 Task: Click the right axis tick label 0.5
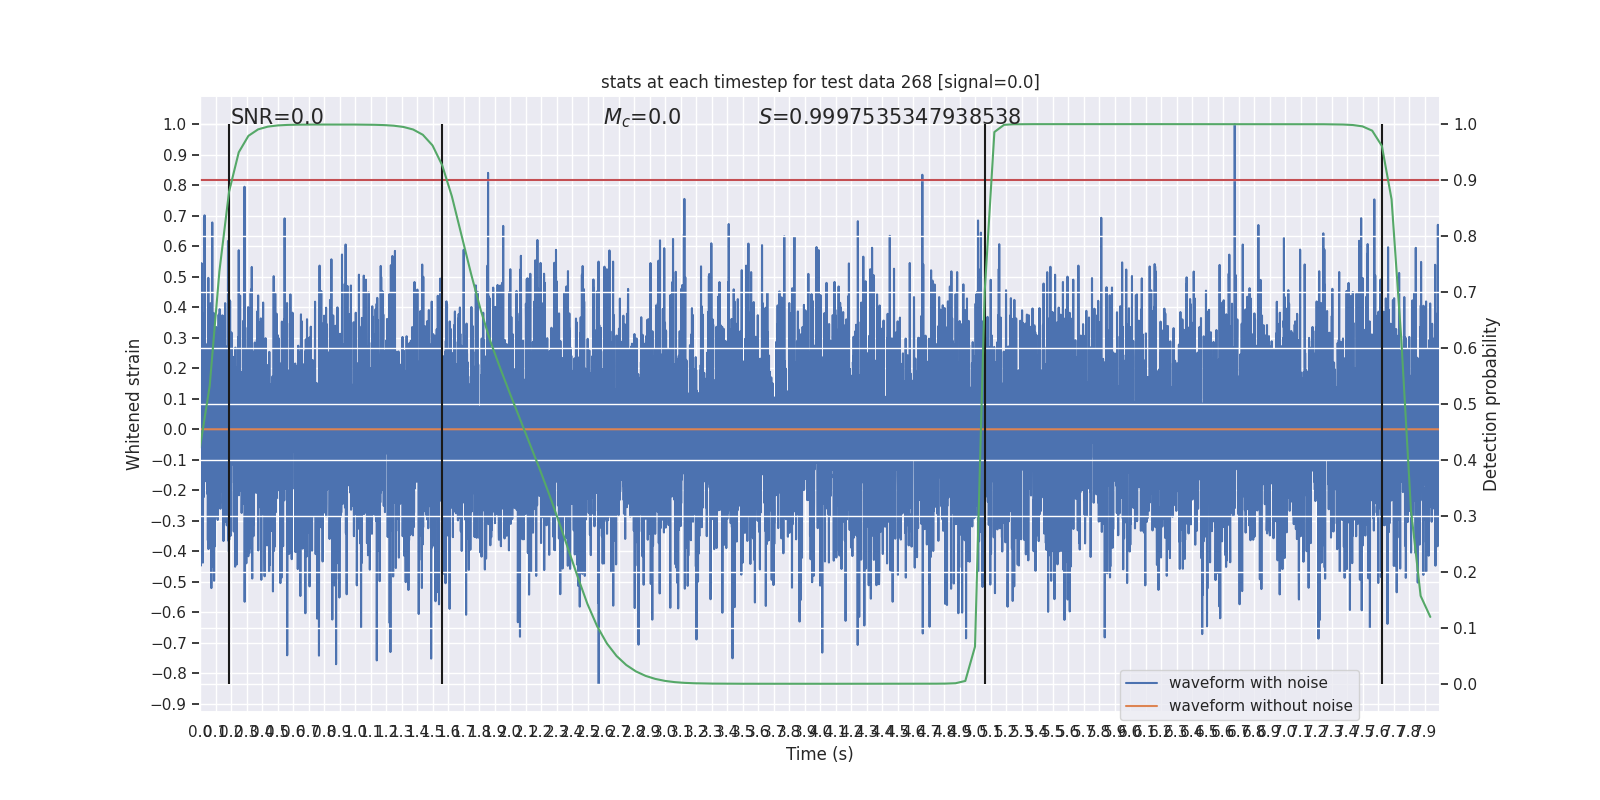point(1465,405)
